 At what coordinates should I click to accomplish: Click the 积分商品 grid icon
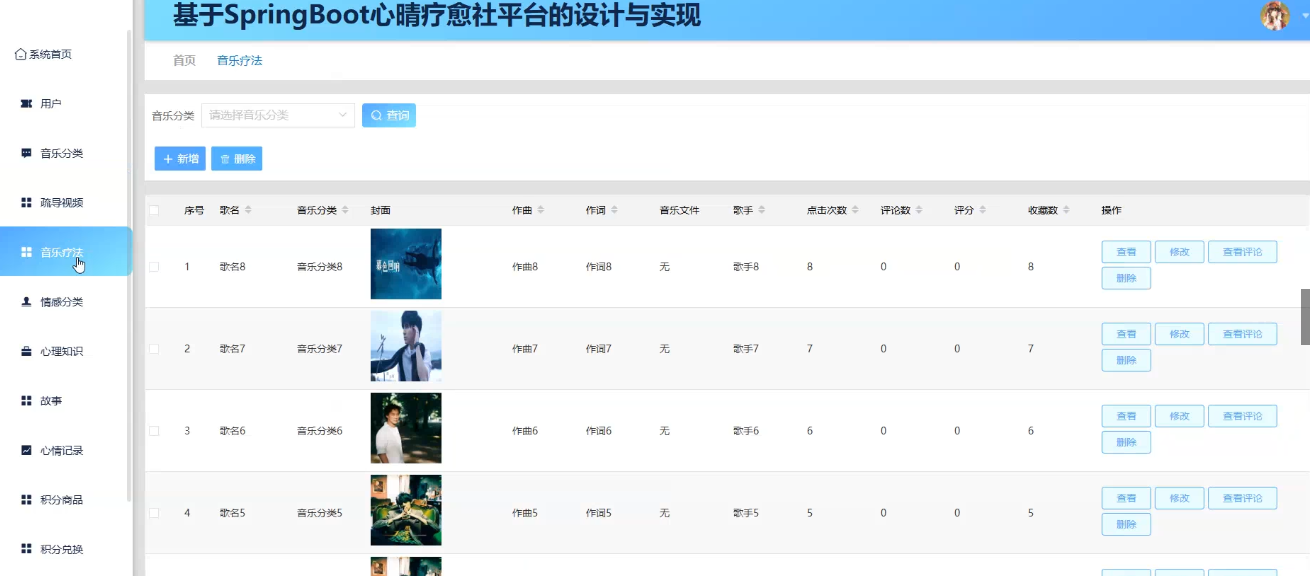point(27,500)
